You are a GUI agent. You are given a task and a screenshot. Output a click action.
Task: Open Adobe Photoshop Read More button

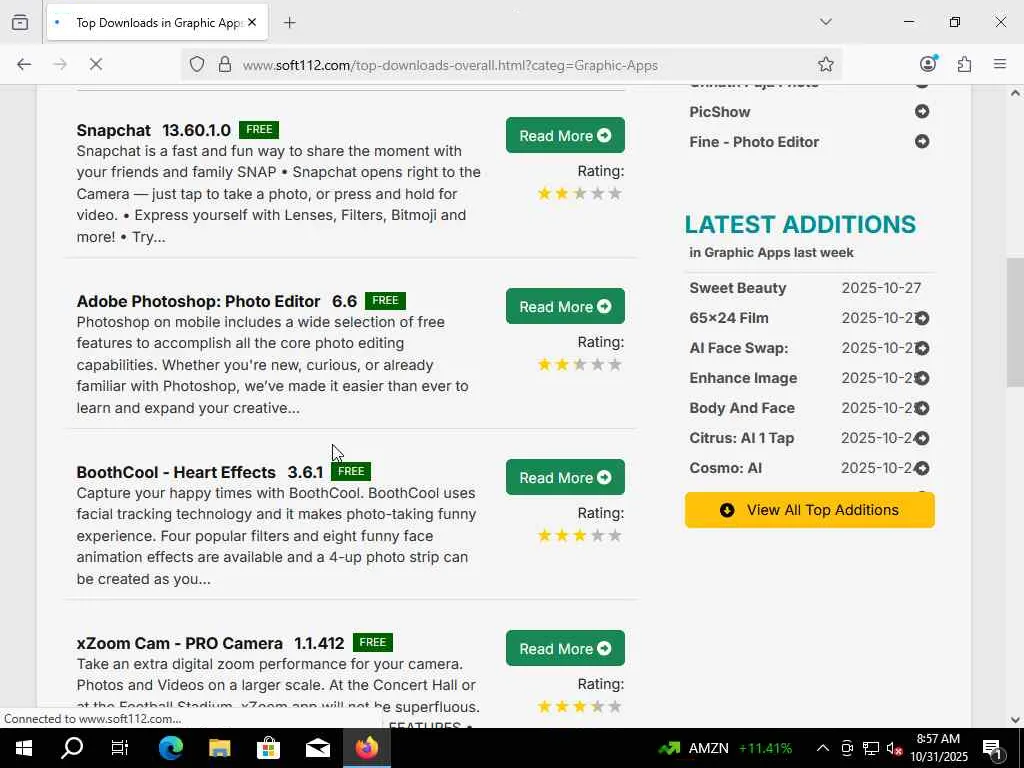pyautogui.click(x=565, y=306)
